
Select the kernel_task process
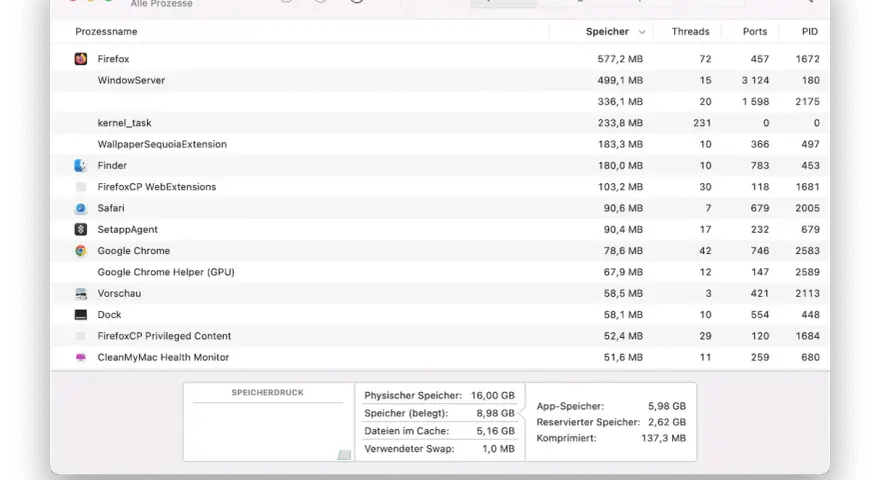[x=125, y=123]
